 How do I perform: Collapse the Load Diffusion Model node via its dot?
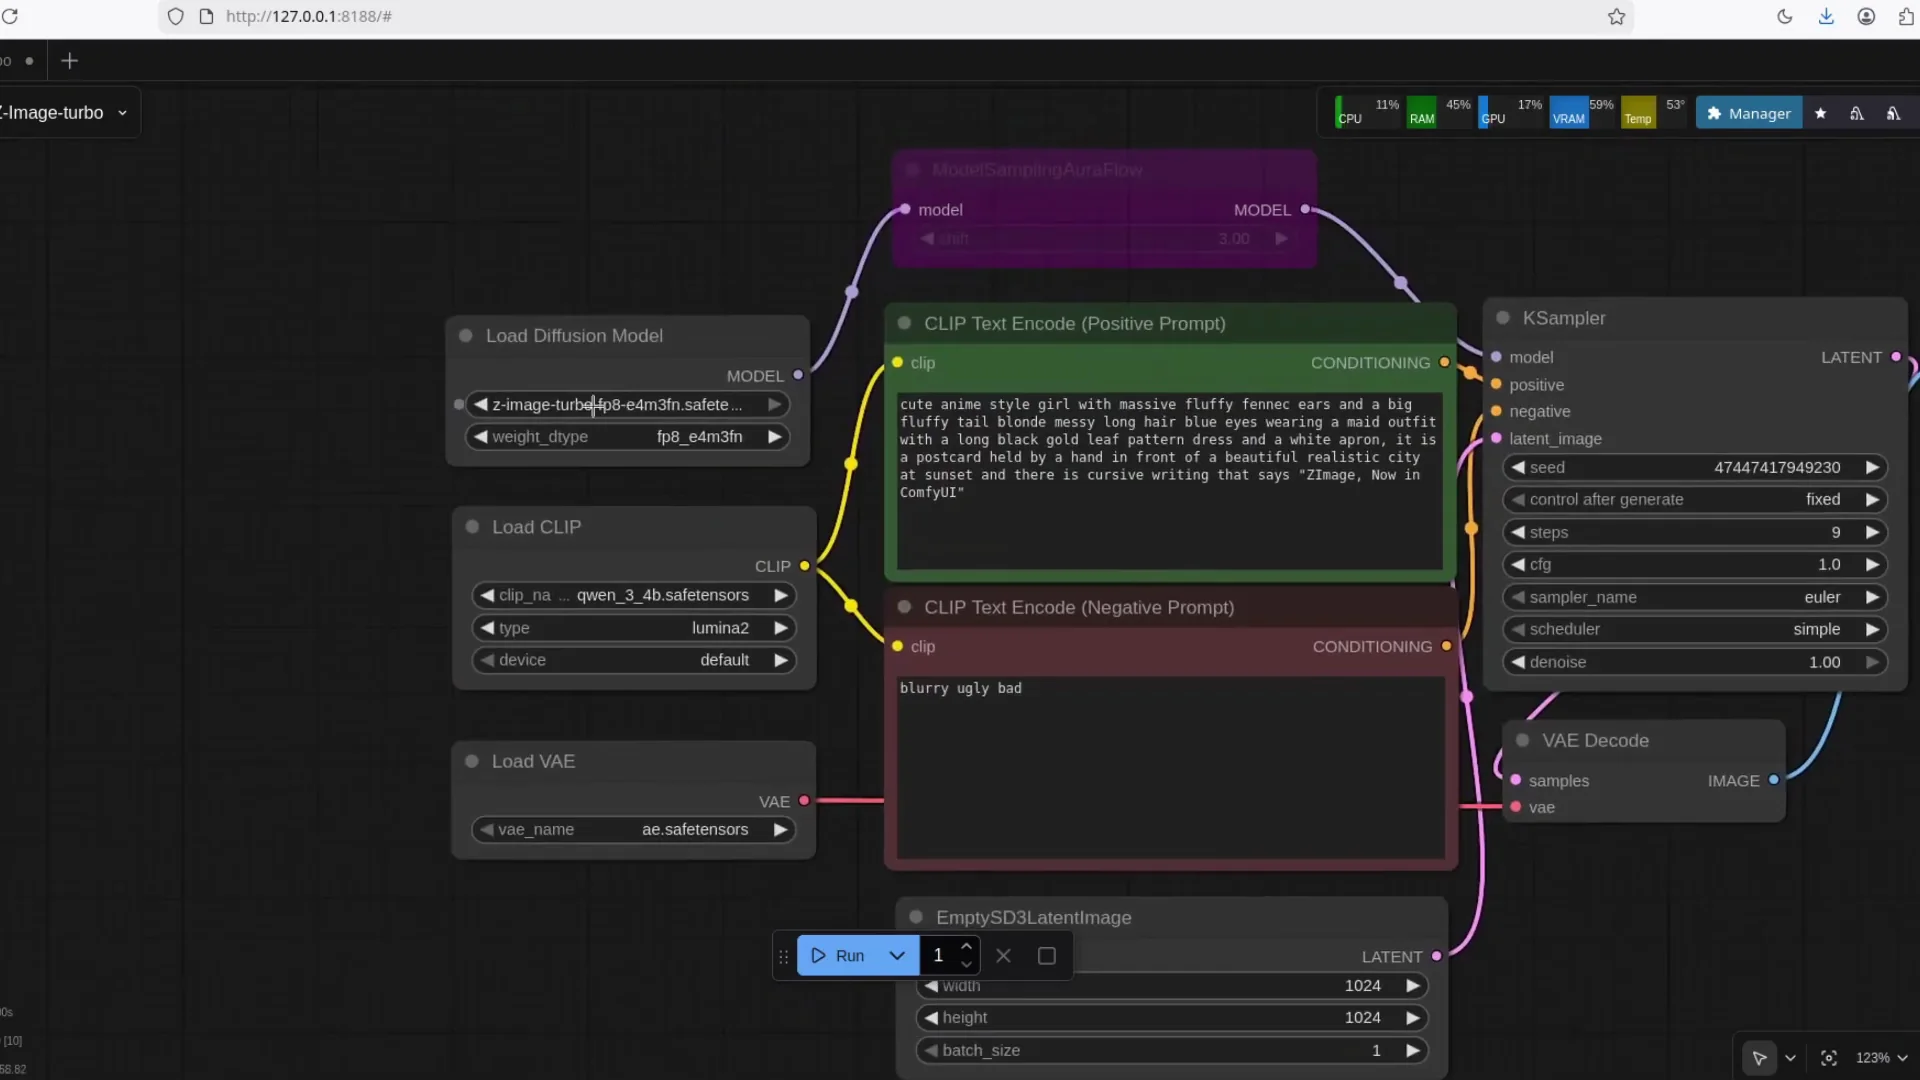tap(466, 336)
